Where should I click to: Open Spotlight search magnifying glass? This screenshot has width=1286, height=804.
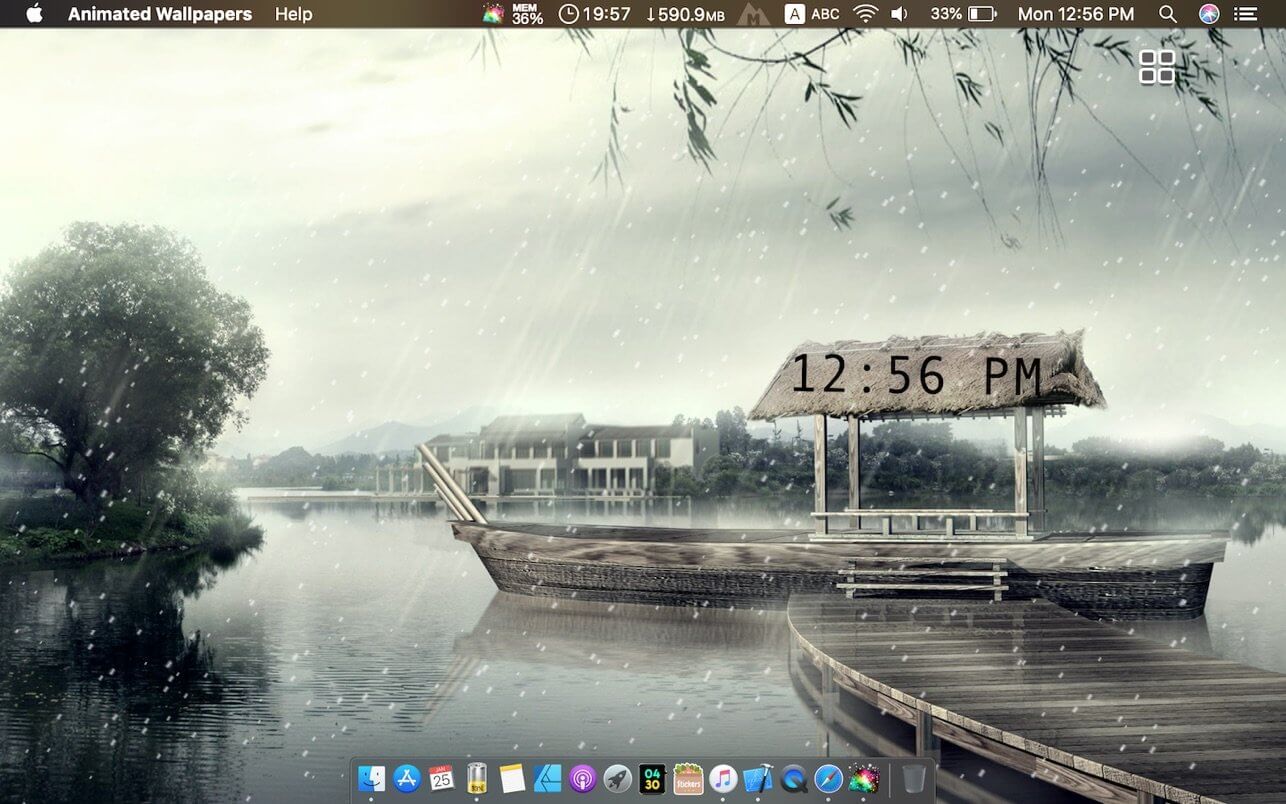(x=1167, y=14)
